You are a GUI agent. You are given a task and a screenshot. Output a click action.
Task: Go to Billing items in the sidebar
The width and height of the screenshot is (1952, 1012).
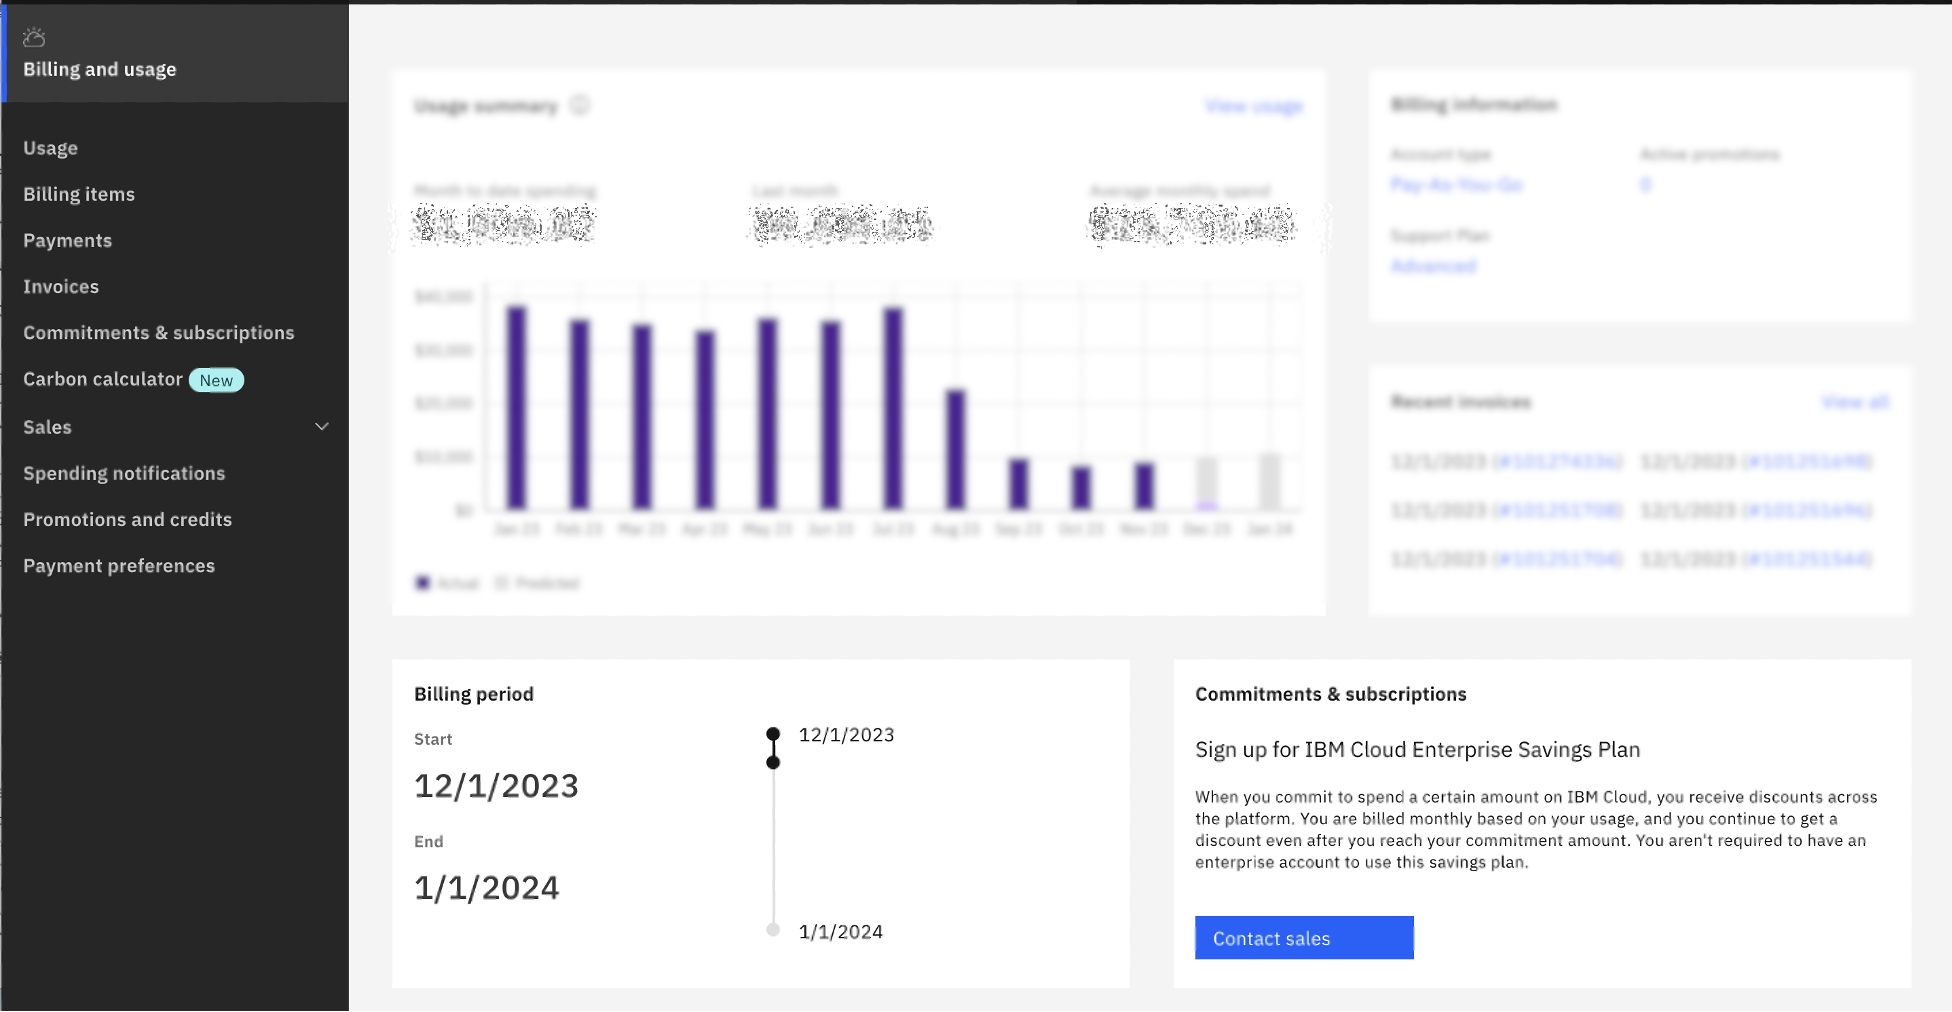tap(79, 194)
